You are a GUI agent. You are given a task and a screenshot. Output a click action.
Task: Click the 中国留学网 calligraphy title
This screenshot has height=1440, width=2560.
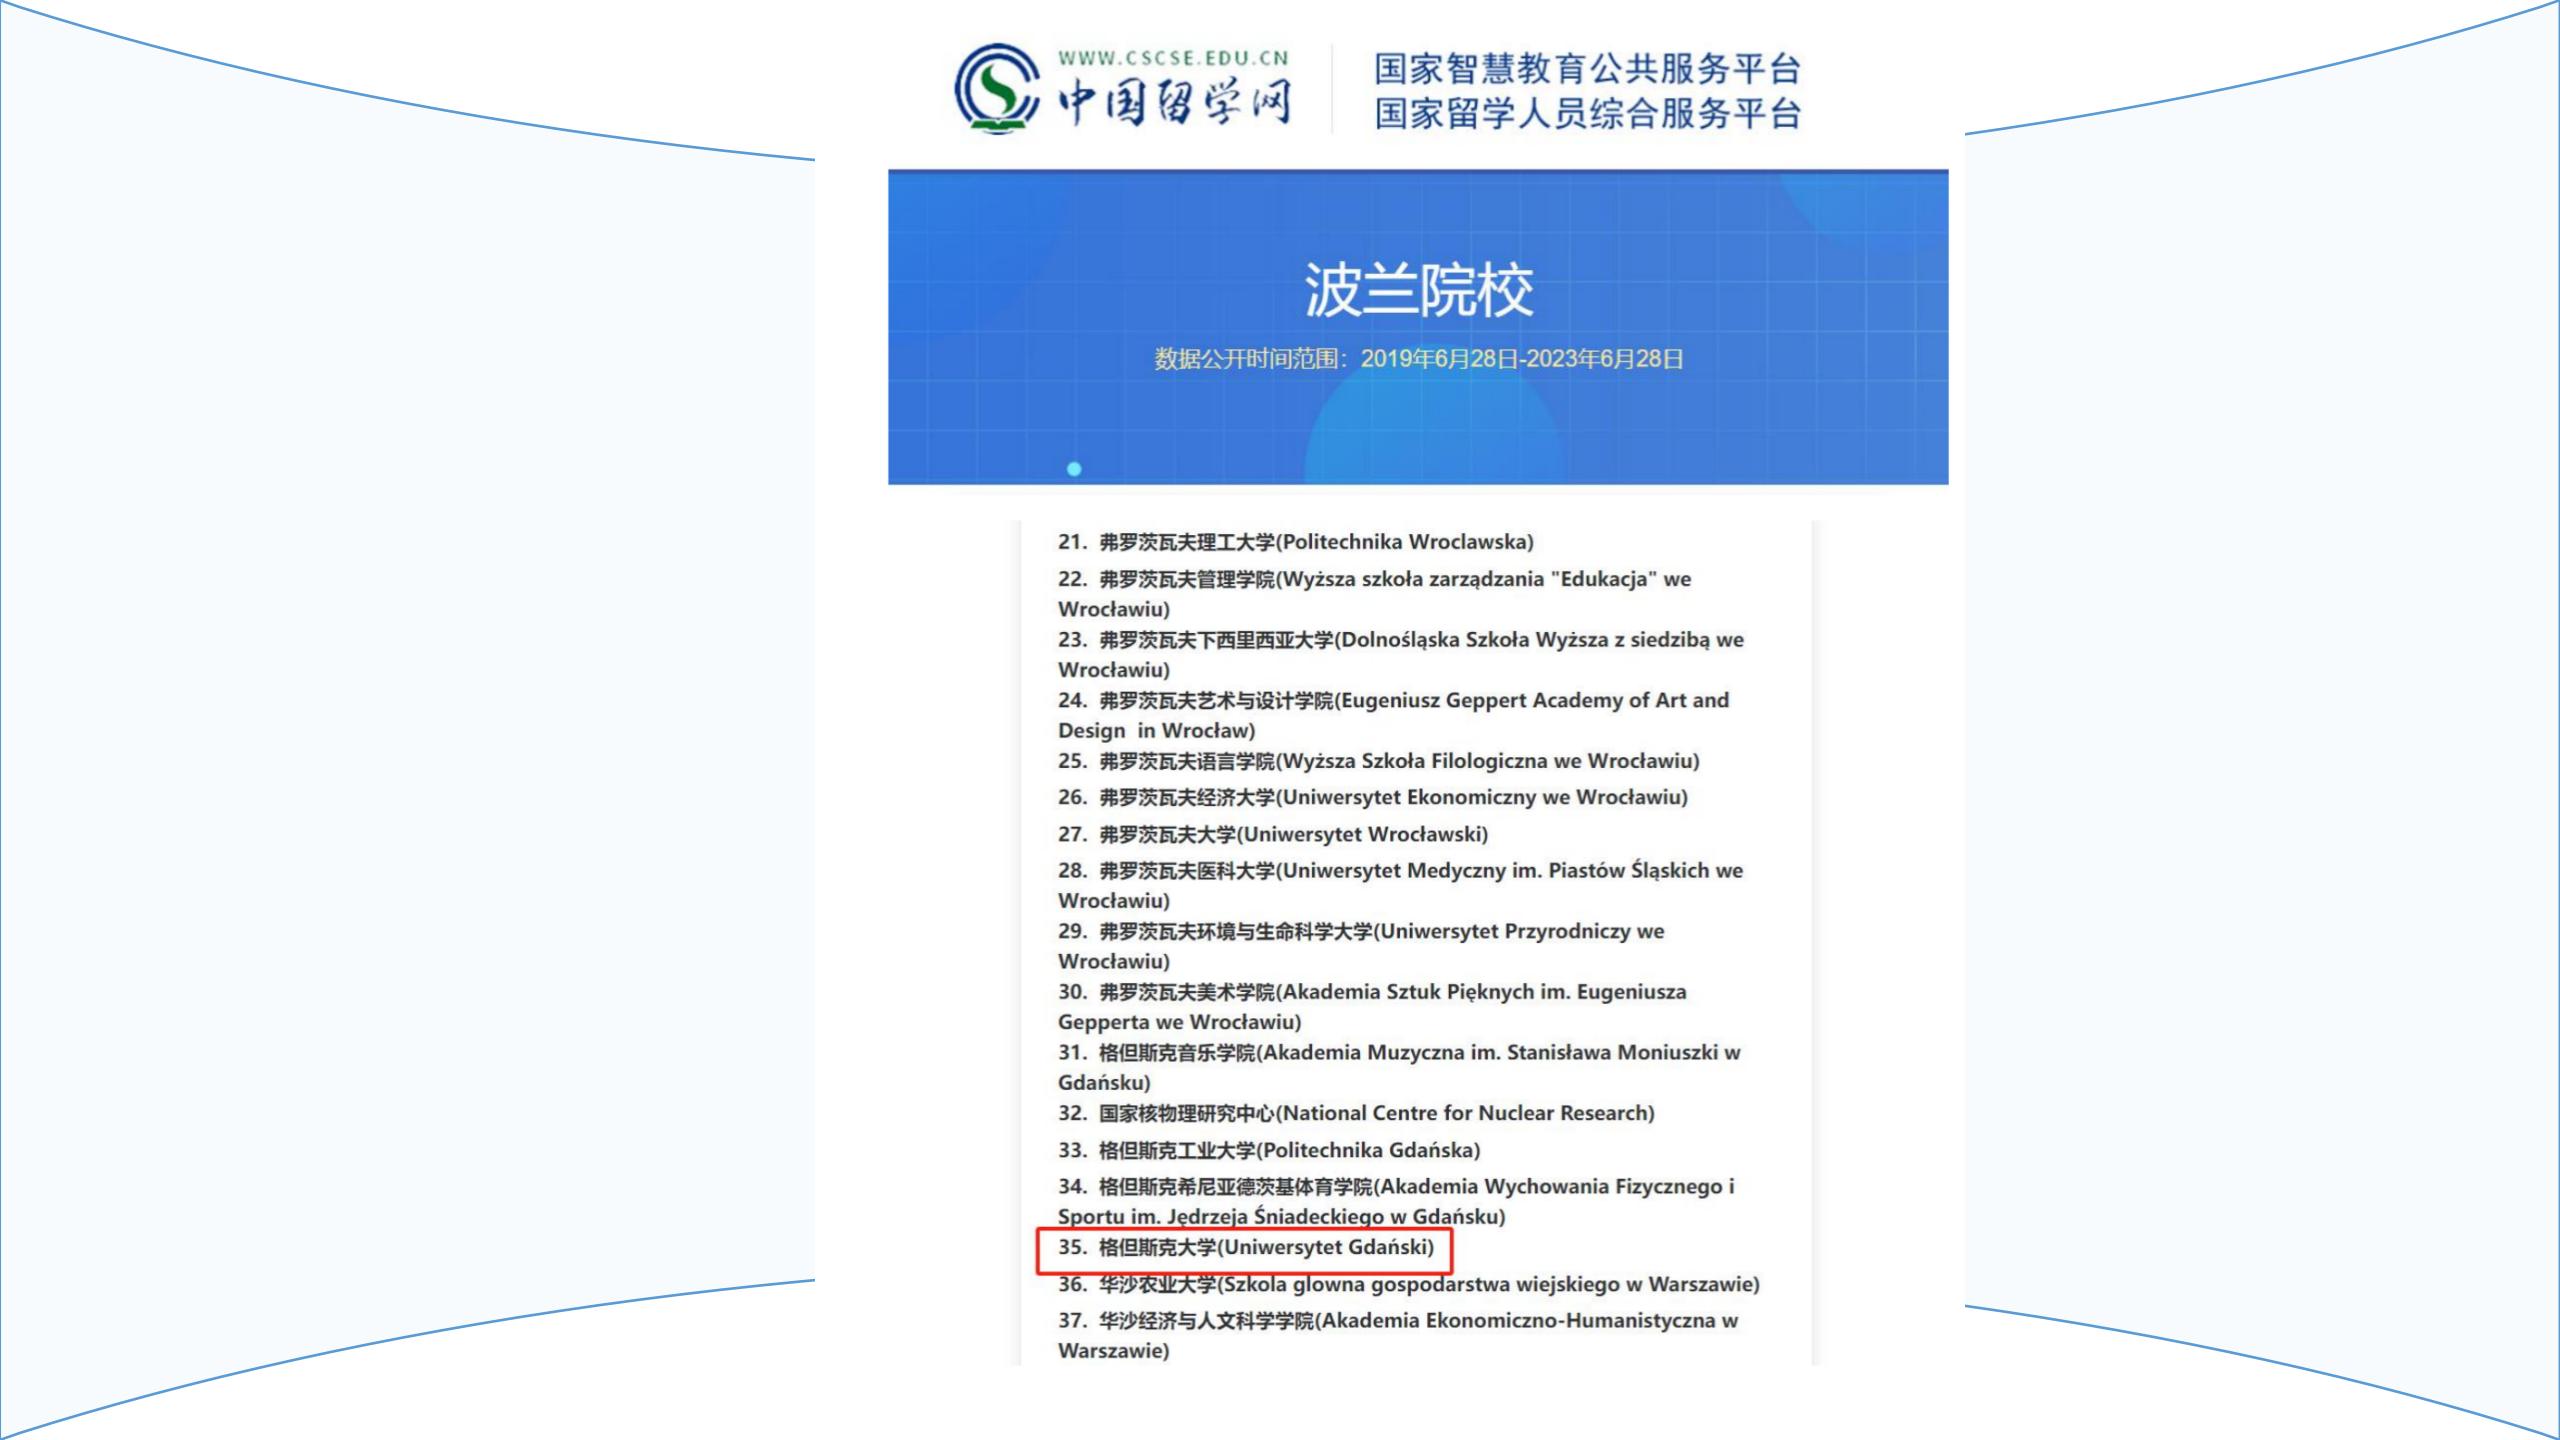1175,103
